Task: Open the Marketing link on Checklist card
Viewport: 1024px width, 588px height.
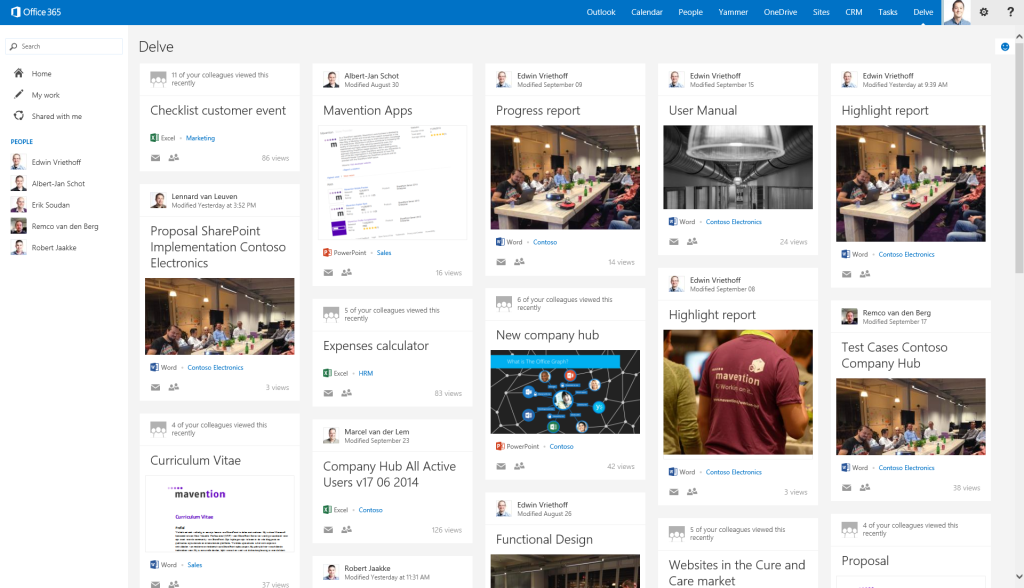Action: click(x=200, y=138)
